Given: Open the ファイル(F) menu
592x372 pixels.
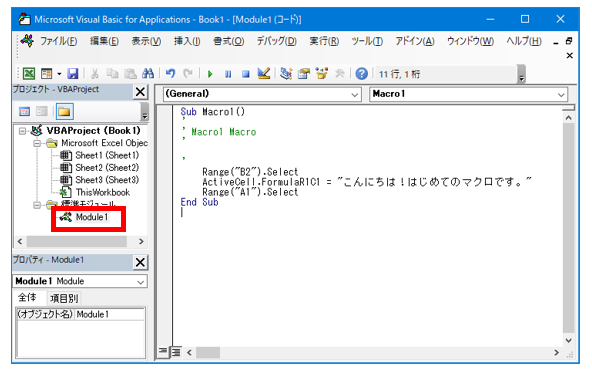Looking at the screenshot, I should (x=59, y=41).
